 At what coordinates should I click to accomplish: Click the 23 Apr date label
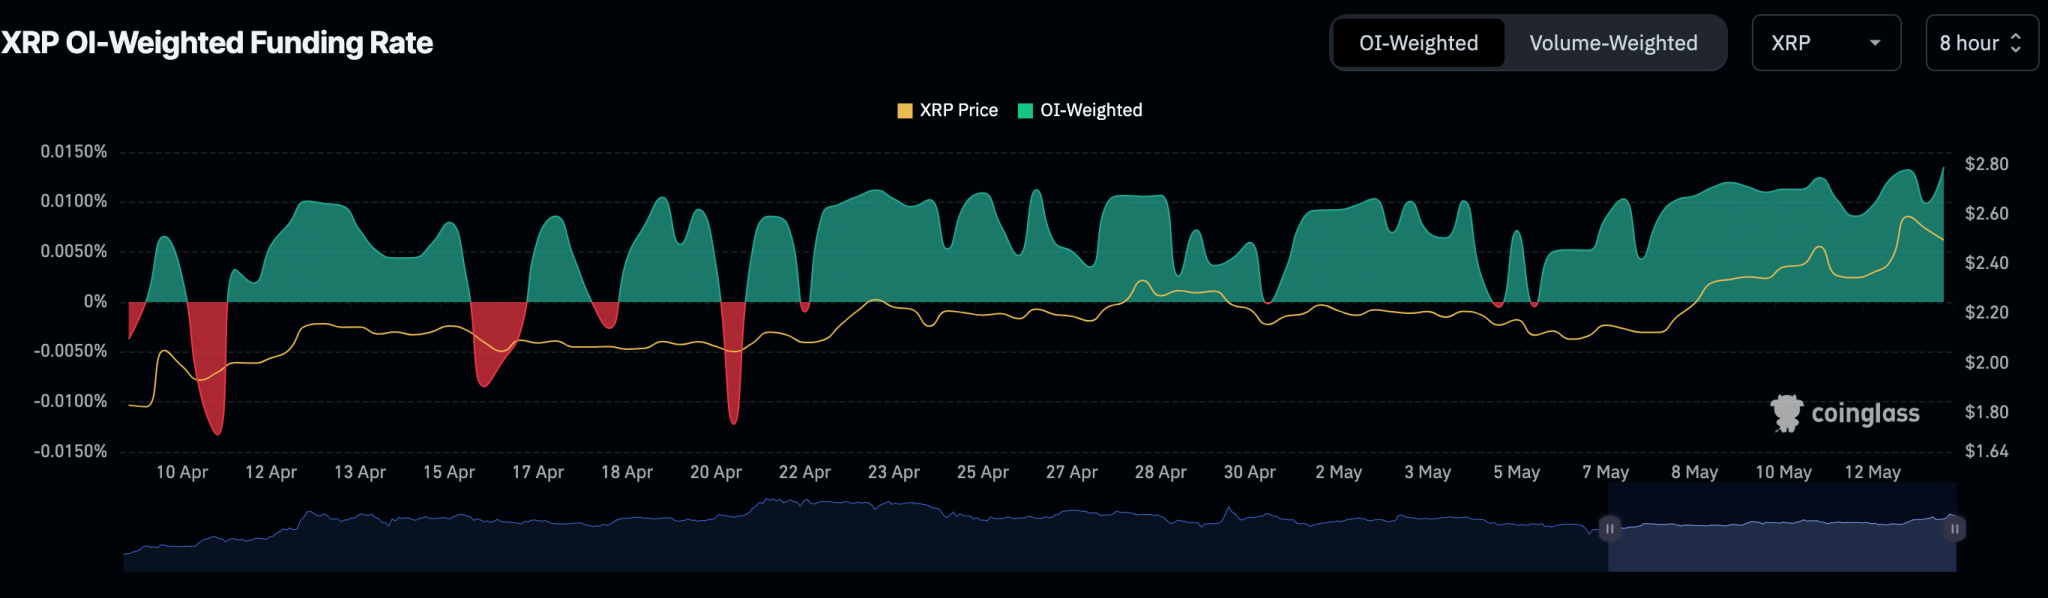point(894,472)
